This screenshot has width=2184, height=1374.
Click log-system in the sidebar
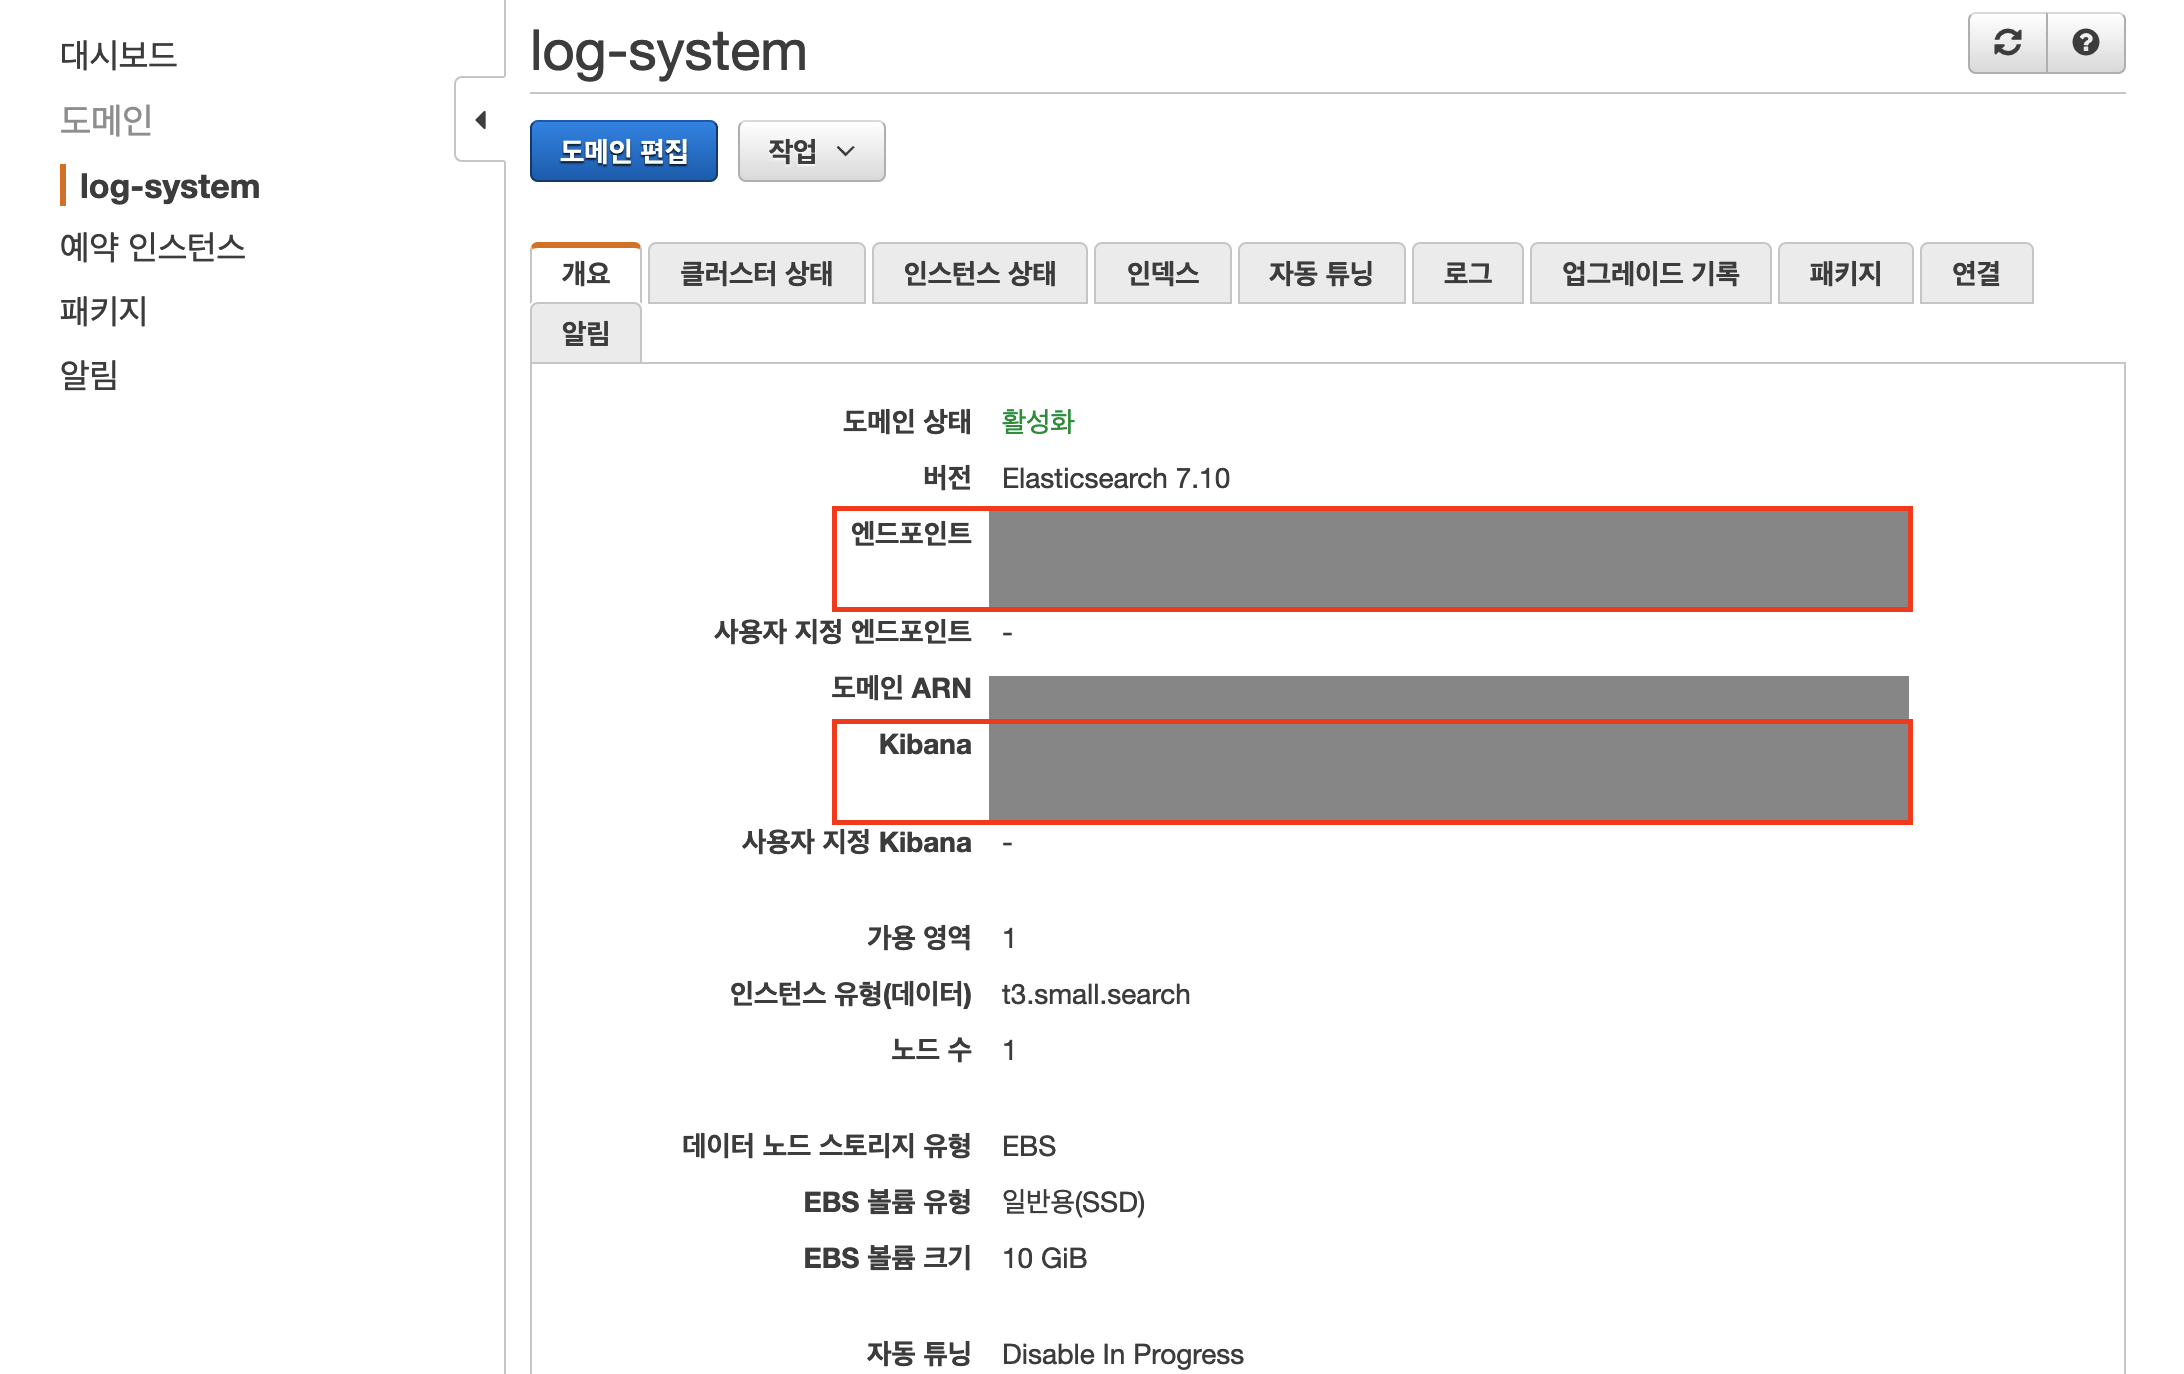169,186
